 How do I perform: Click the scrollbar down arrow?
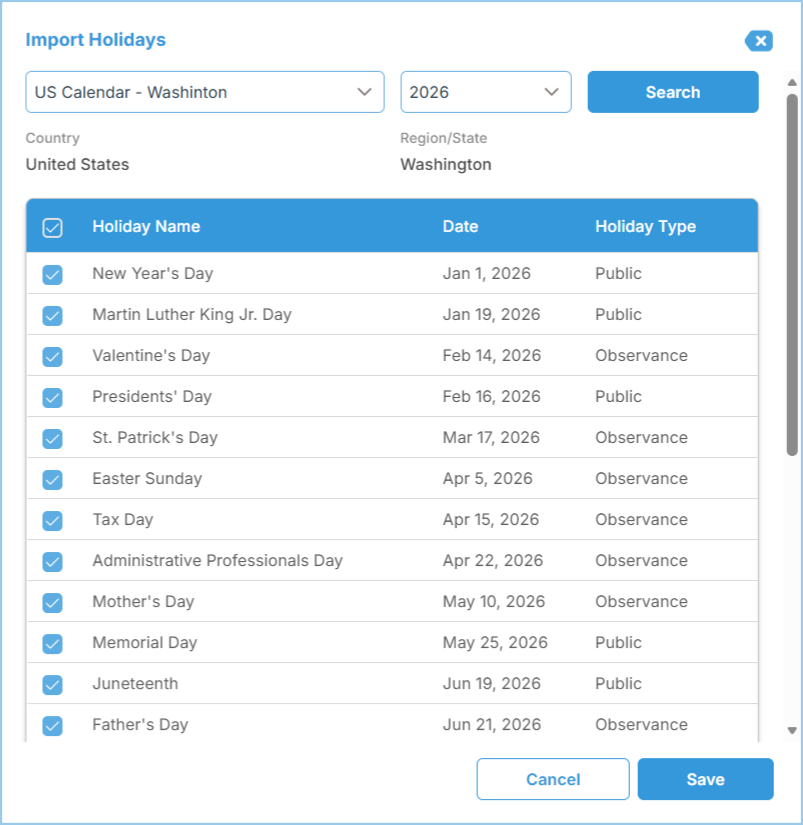(x=792, y=731)
